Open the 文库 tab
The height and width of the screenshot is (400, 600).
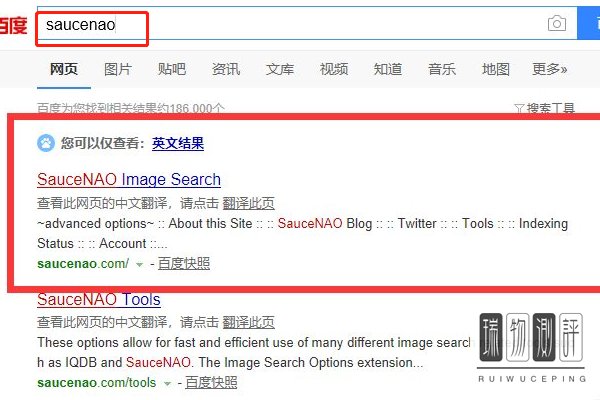coord(280,69)
